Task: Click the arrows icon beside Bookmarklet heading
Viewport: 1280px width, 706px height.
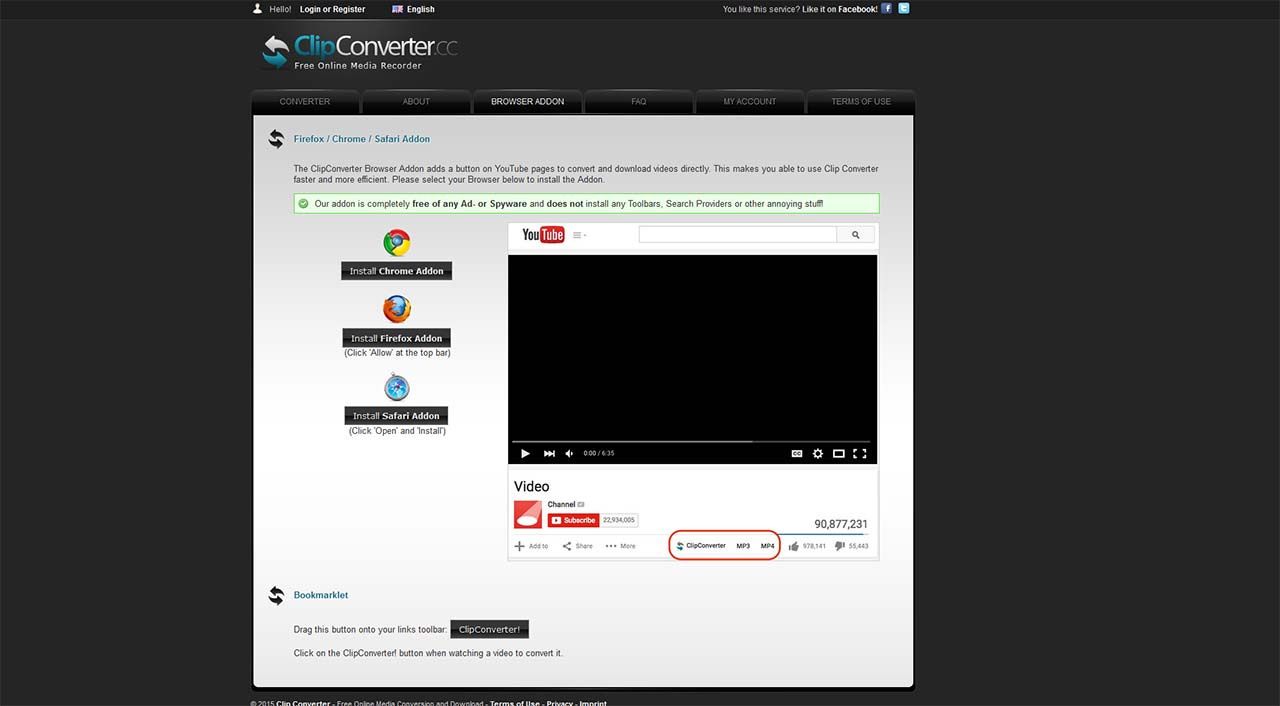Action: point(276,596)
